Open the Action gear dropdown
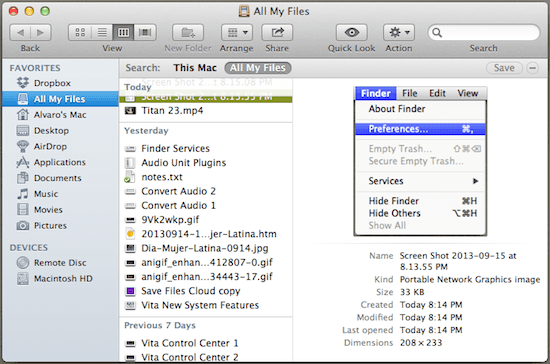Image resolution: width=550 pixels, height=364 pixels. point(399,33)
